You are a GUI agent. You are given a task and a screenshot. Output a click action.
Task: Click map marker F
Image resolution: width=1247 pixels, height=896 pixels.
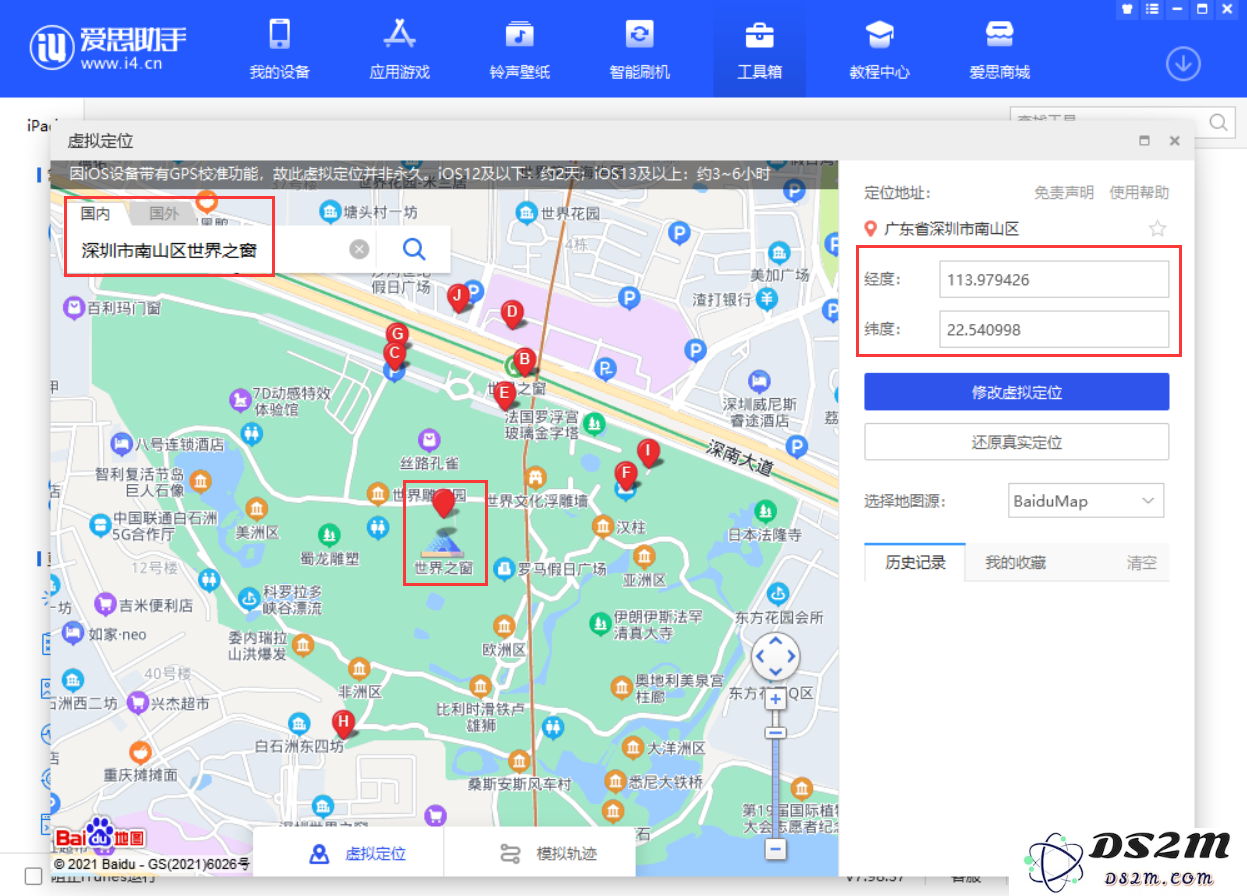(x=626, y=473)
